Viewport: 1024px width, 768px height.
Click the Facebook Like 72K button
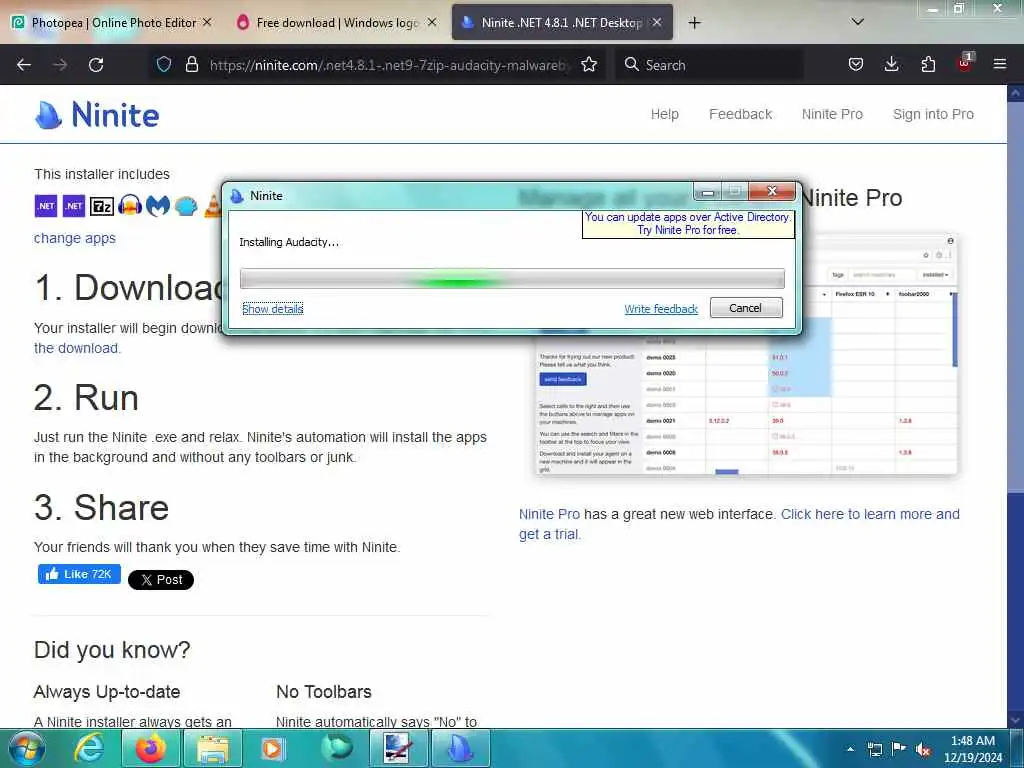(79, 574)
